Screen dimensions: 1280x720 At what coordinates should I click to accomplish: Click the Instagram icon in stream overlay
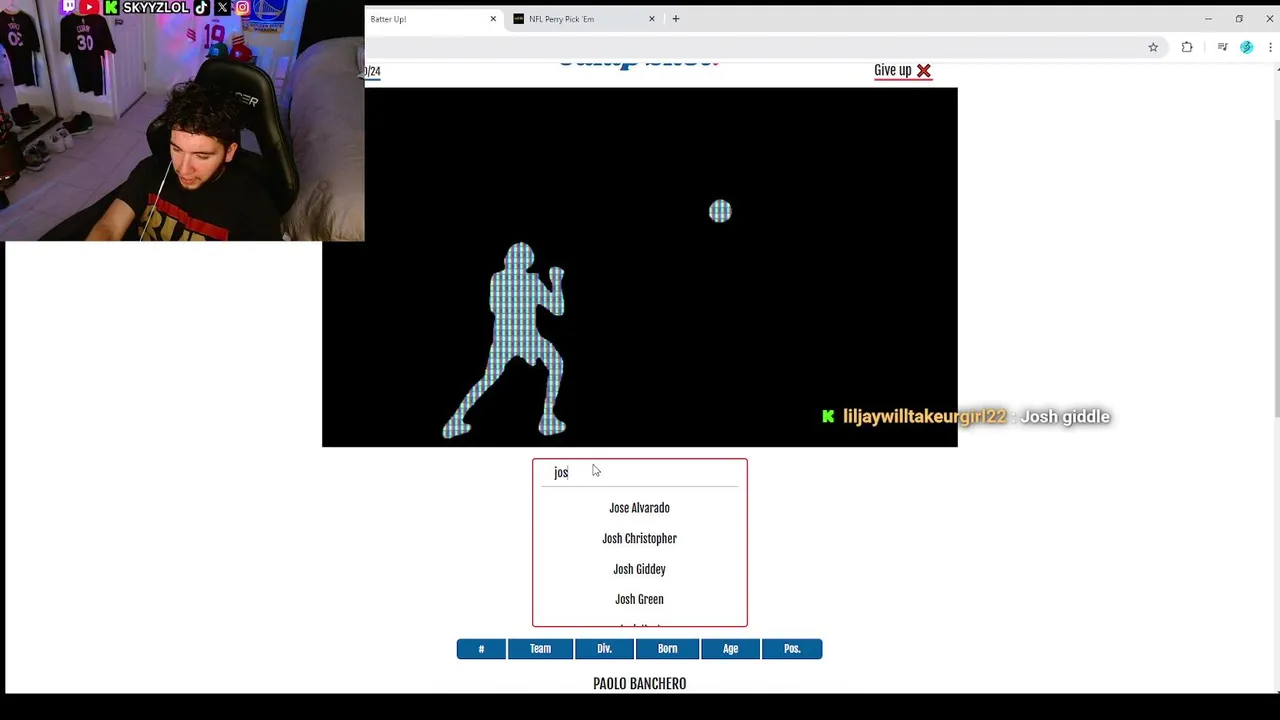pyautogui.click(x=242, y=7)
